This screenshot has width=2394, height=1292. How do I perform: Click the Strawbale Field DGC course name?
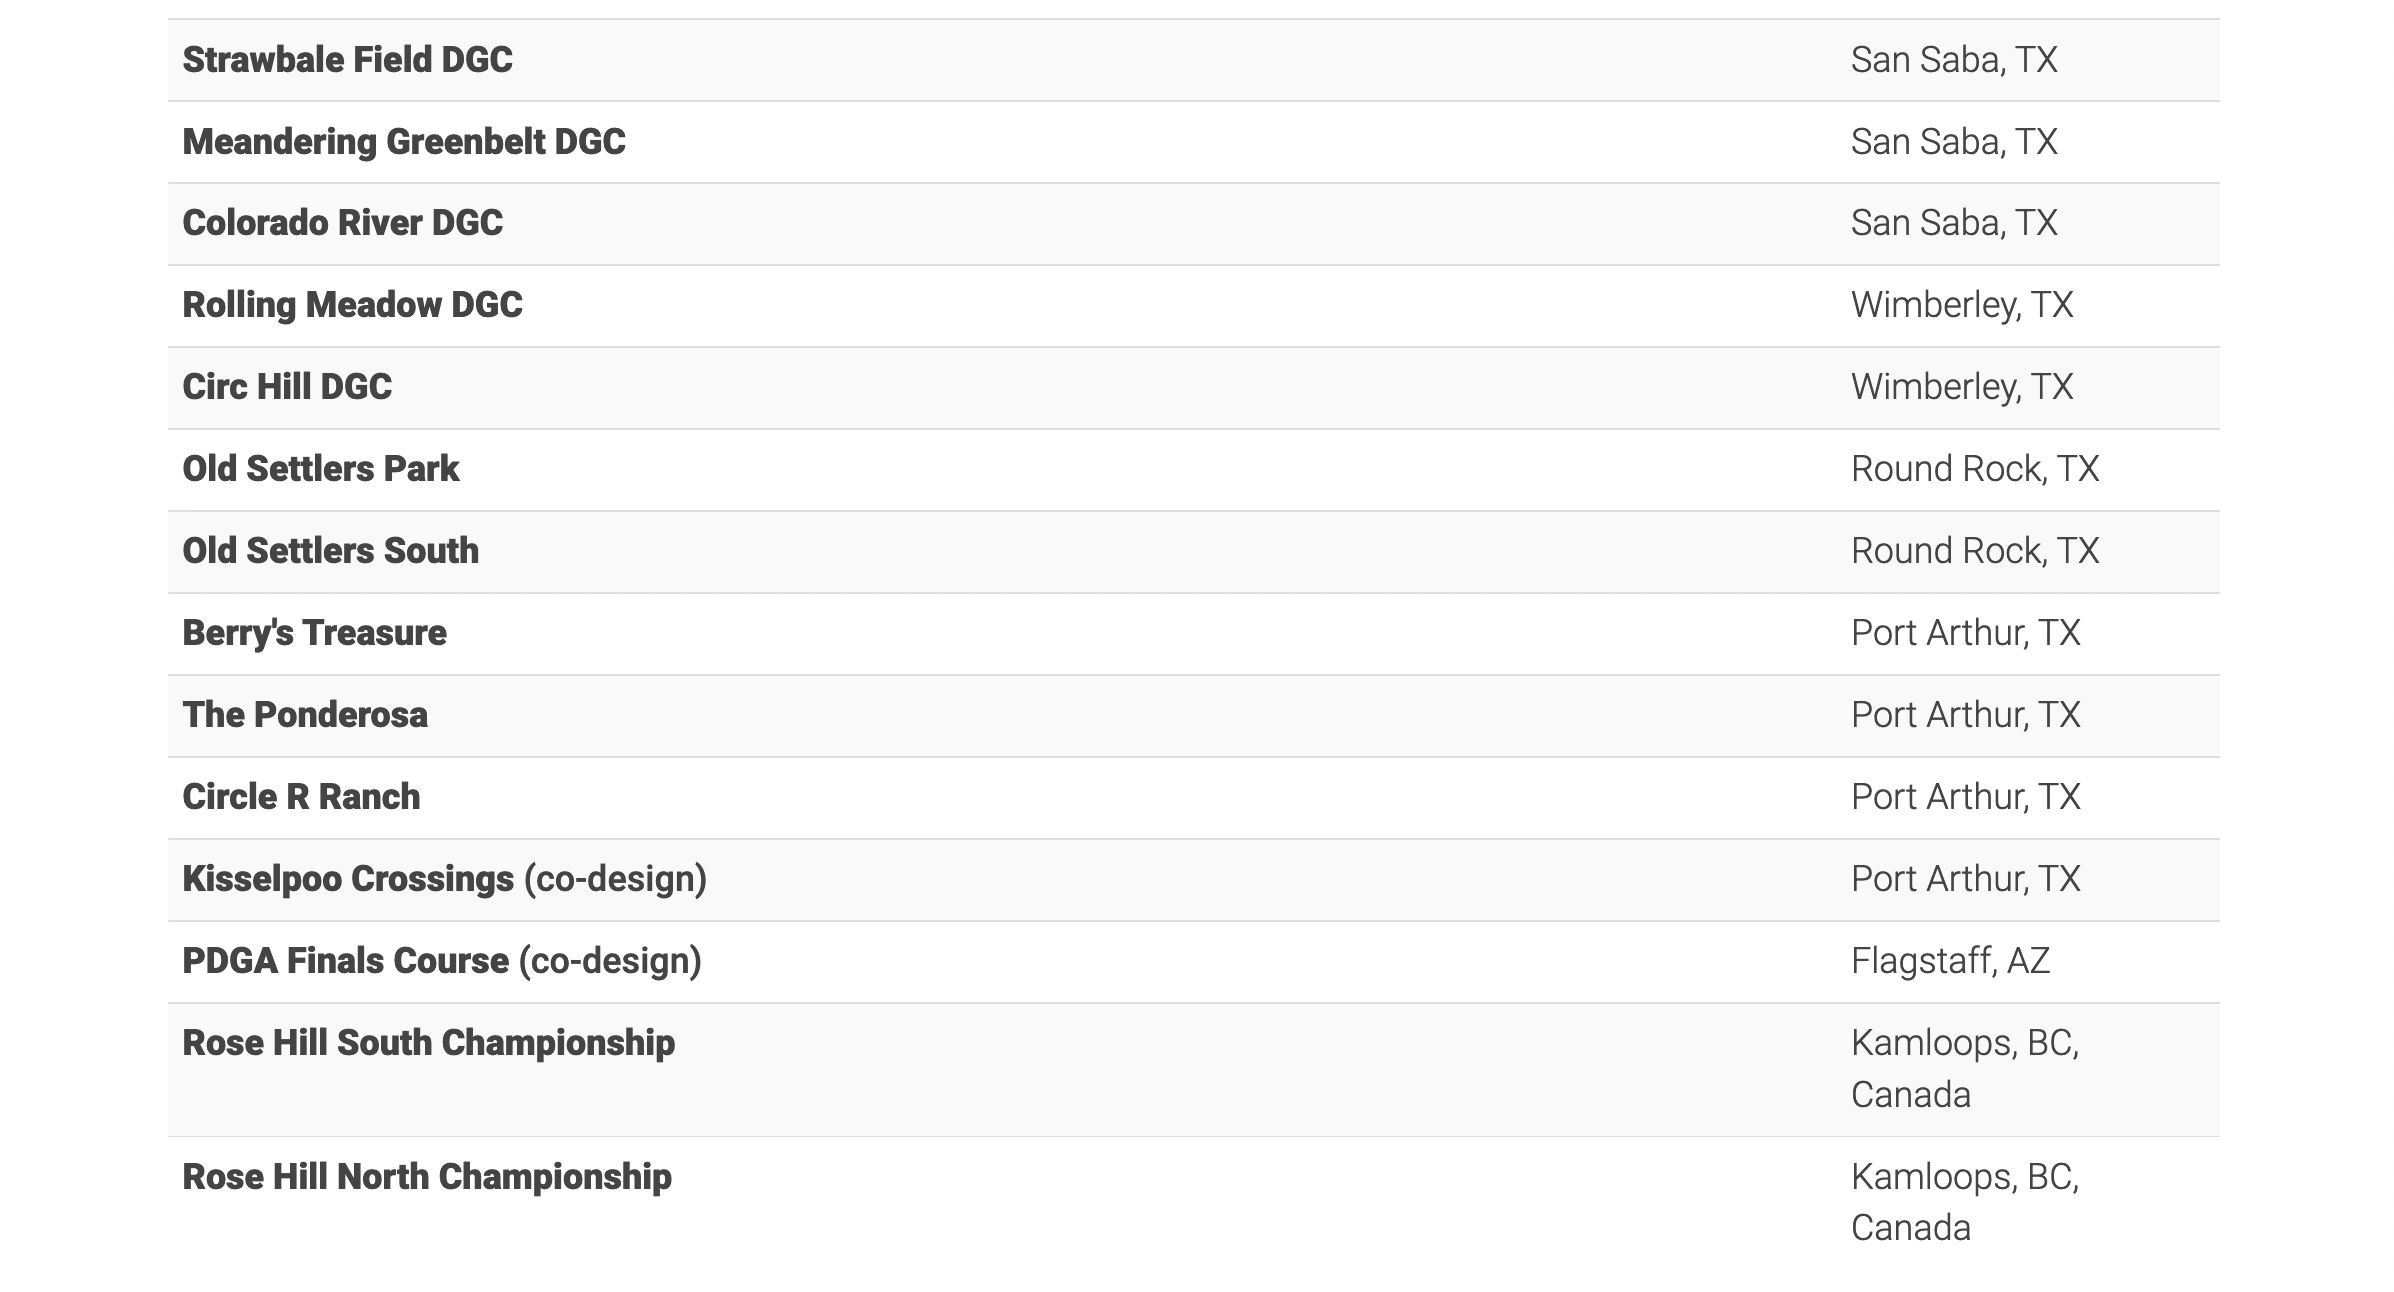pyautogui.click(x=347, y=60)
